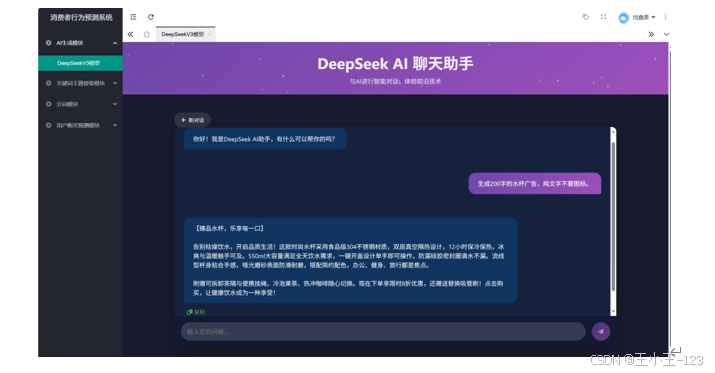Click the chat scrollbar up arrow
Screen dimensions: 715x373
pyautogui.click(x=613, y=131)
